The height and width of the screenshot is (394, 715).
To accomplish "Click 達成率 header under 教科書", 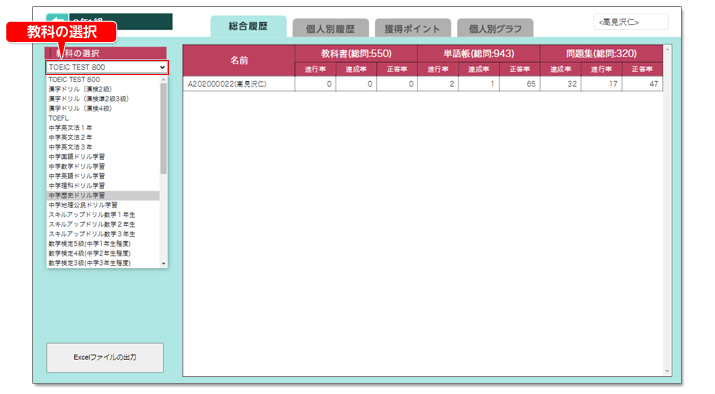I will pos(356,69).
